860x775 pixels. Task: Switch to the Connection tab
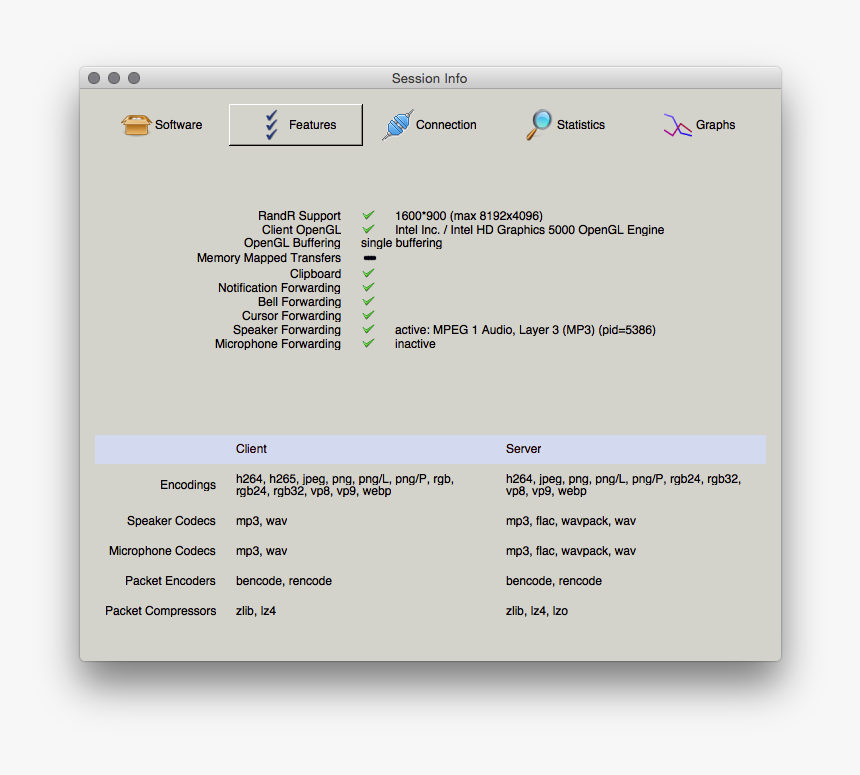tap(430, 125)
